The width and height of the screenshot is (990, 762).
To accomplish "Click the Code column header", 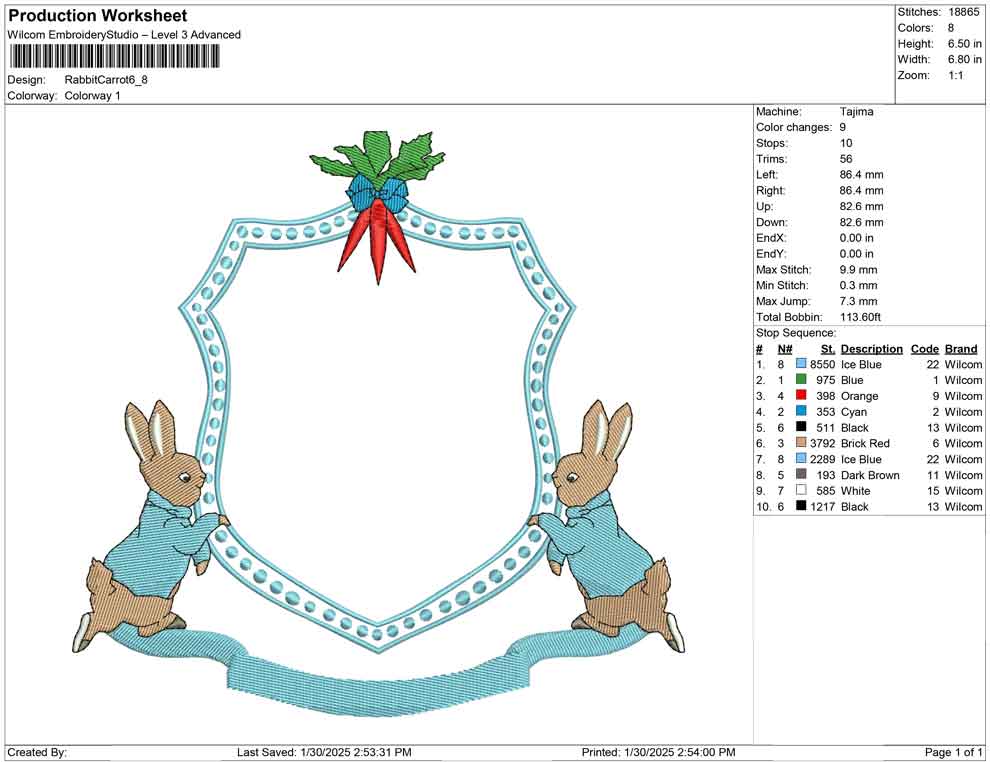I will coord(924,349).
